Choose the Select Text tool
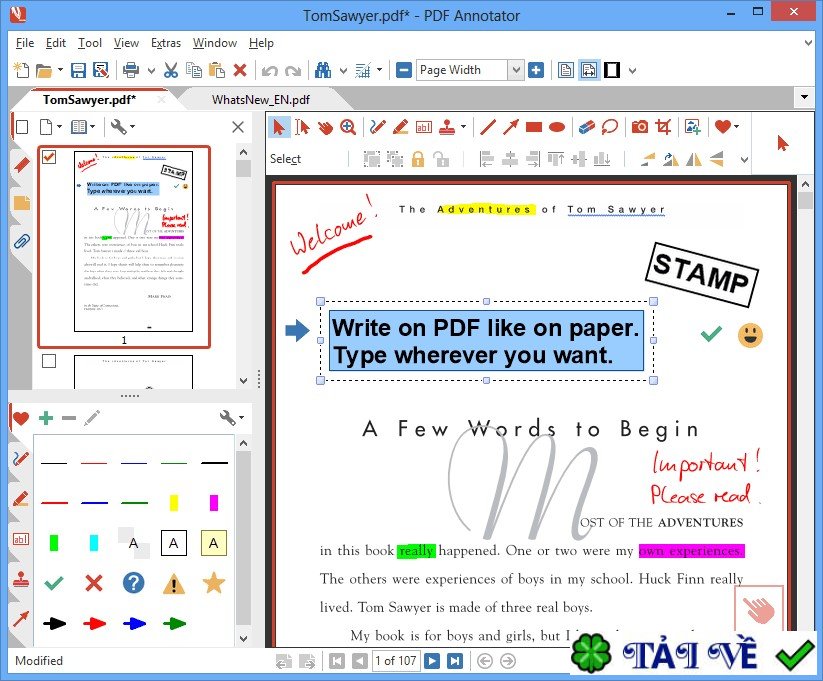This screenshot has width=823, height=681. pos(302,127)
